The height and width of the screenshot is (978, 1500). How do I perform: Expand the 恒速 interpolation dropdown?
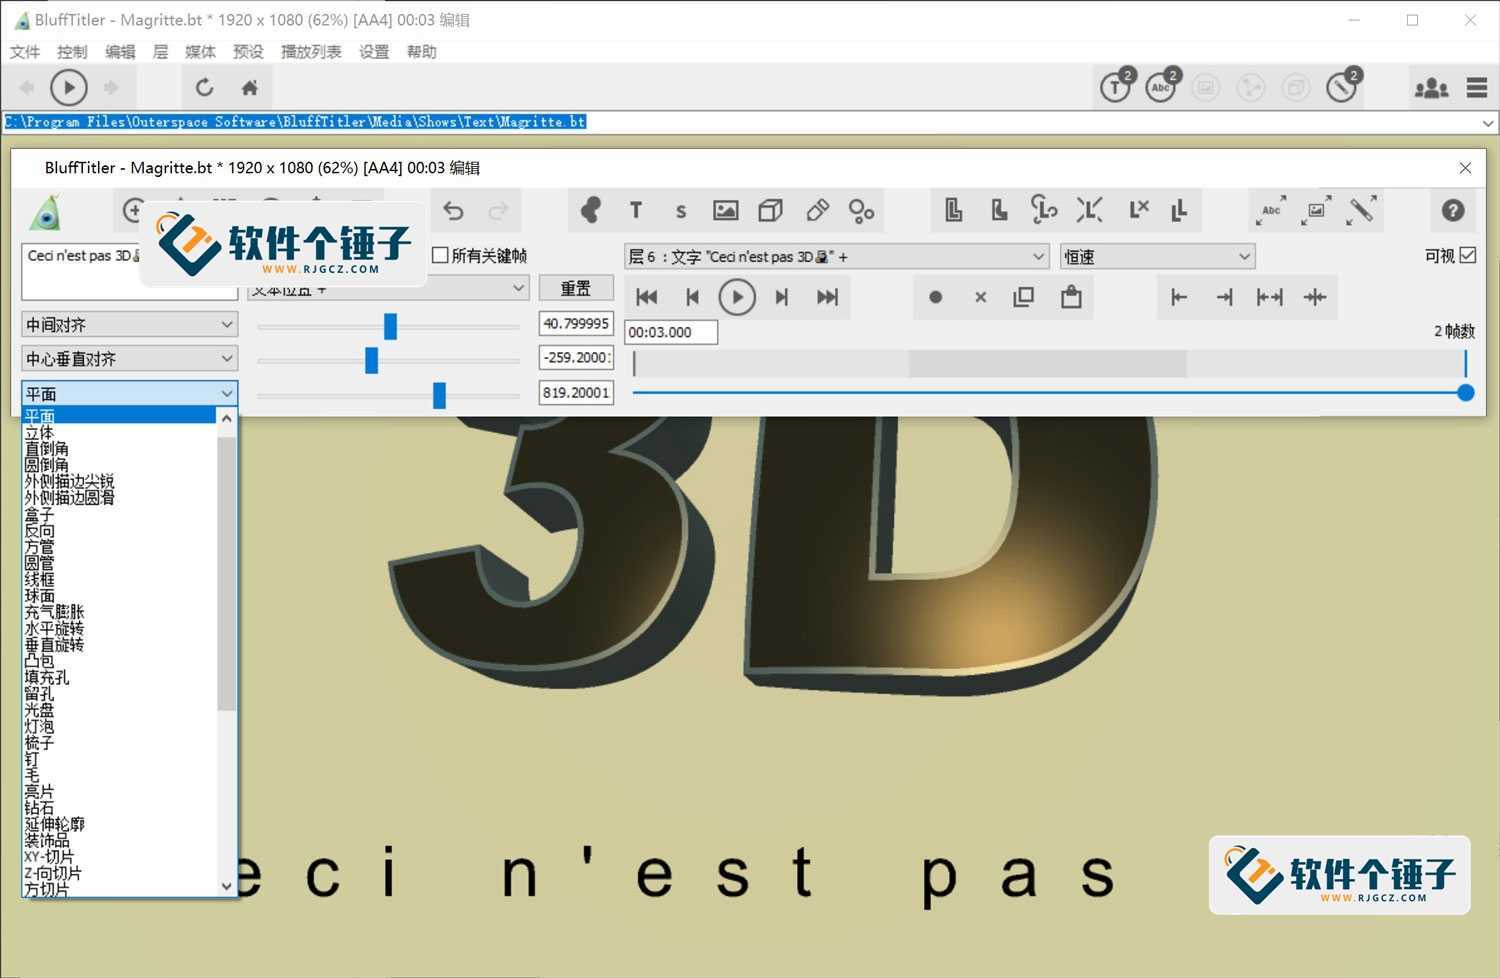(x=1157, y=257)
